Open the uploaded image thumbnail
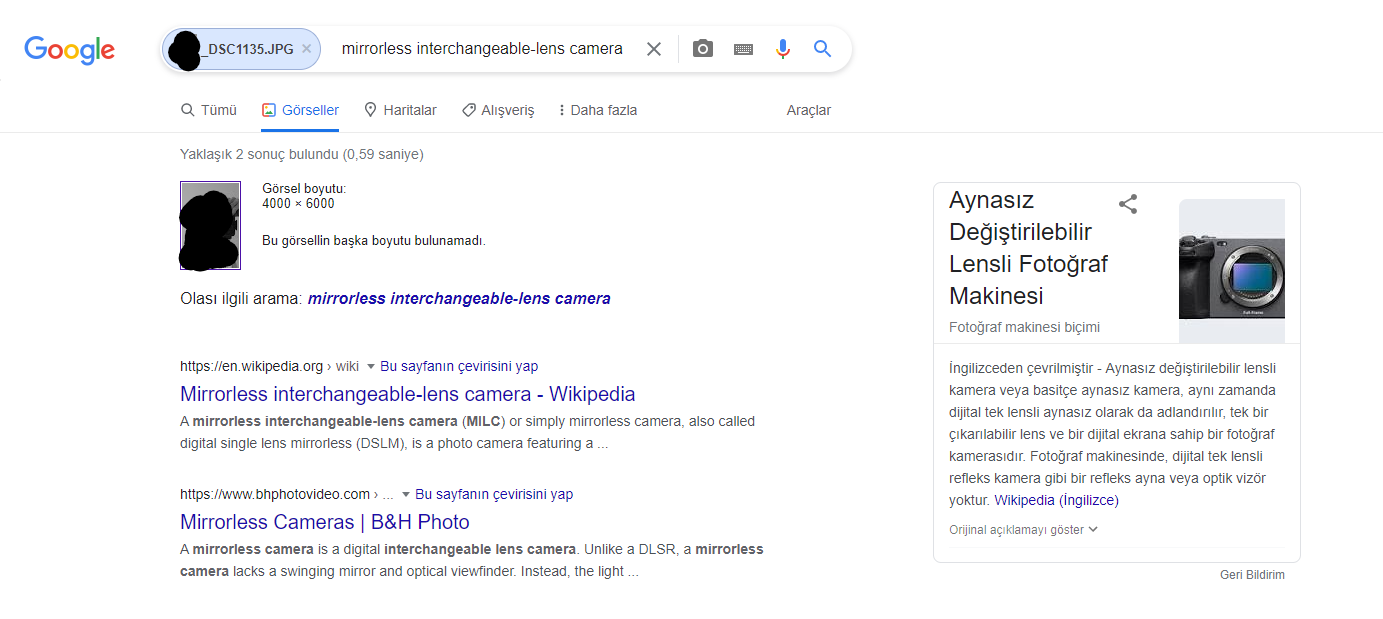1383x619 pixels. coord(210,226)
